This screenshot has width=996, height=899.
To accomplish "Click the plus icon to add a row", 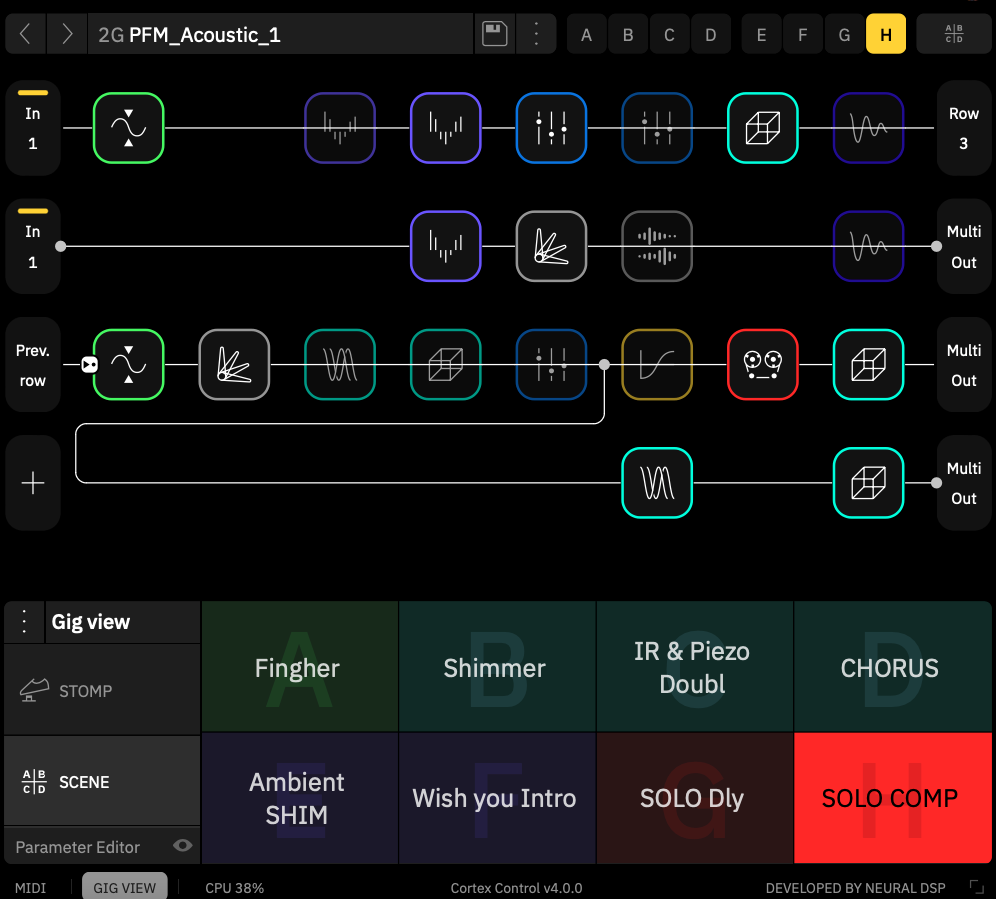I will tap(32, 482).
